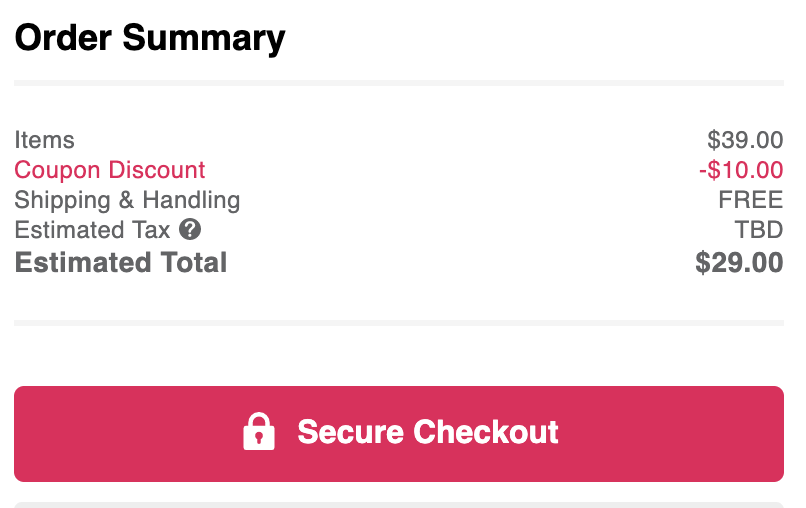
Task: Click the divider line below Estimated Total
Action: pyautogui.click(x=399, y=323)
